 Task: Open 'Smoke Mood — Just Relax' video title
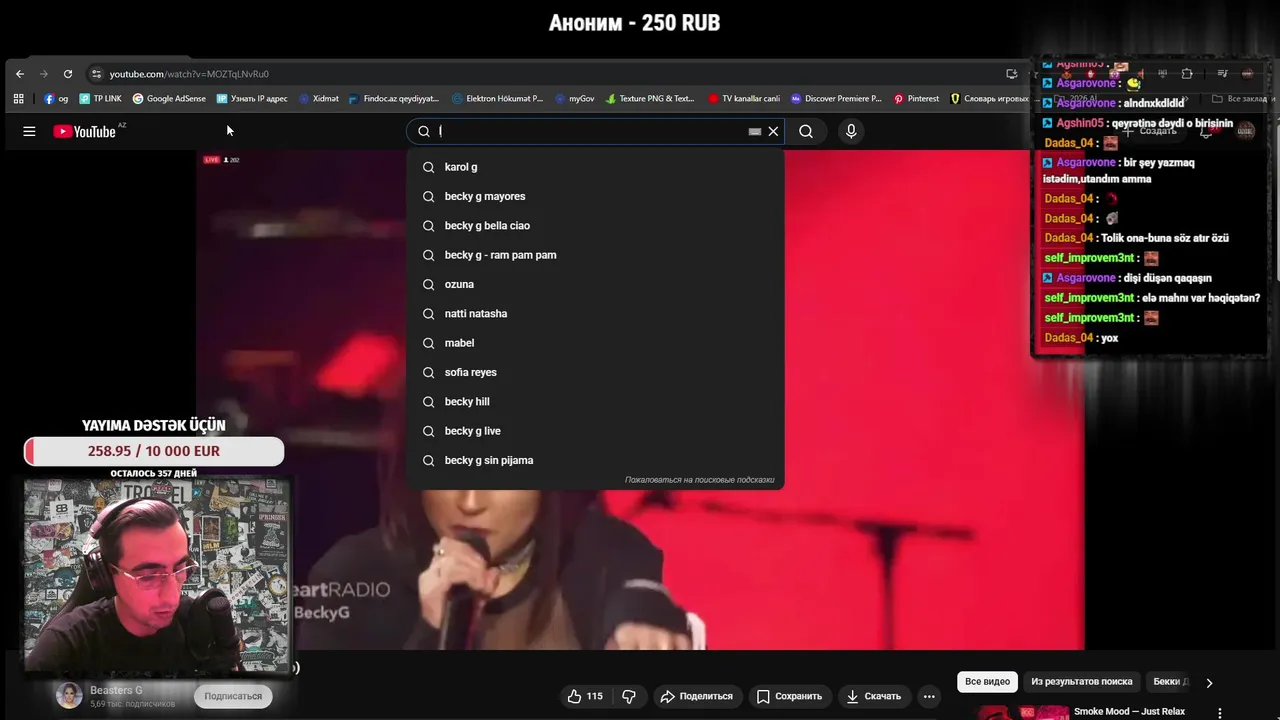[1129, 712]
